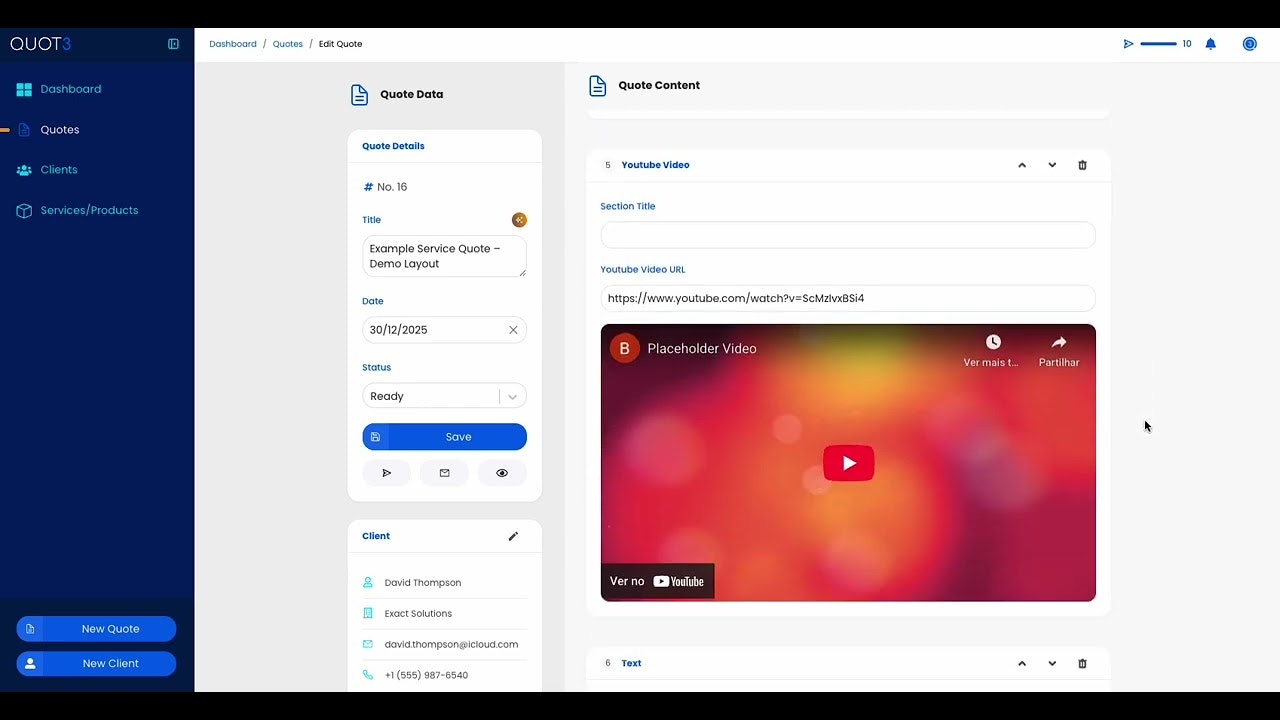Move the Text section down
The image size is (1280, 720).
point(1052,663)
